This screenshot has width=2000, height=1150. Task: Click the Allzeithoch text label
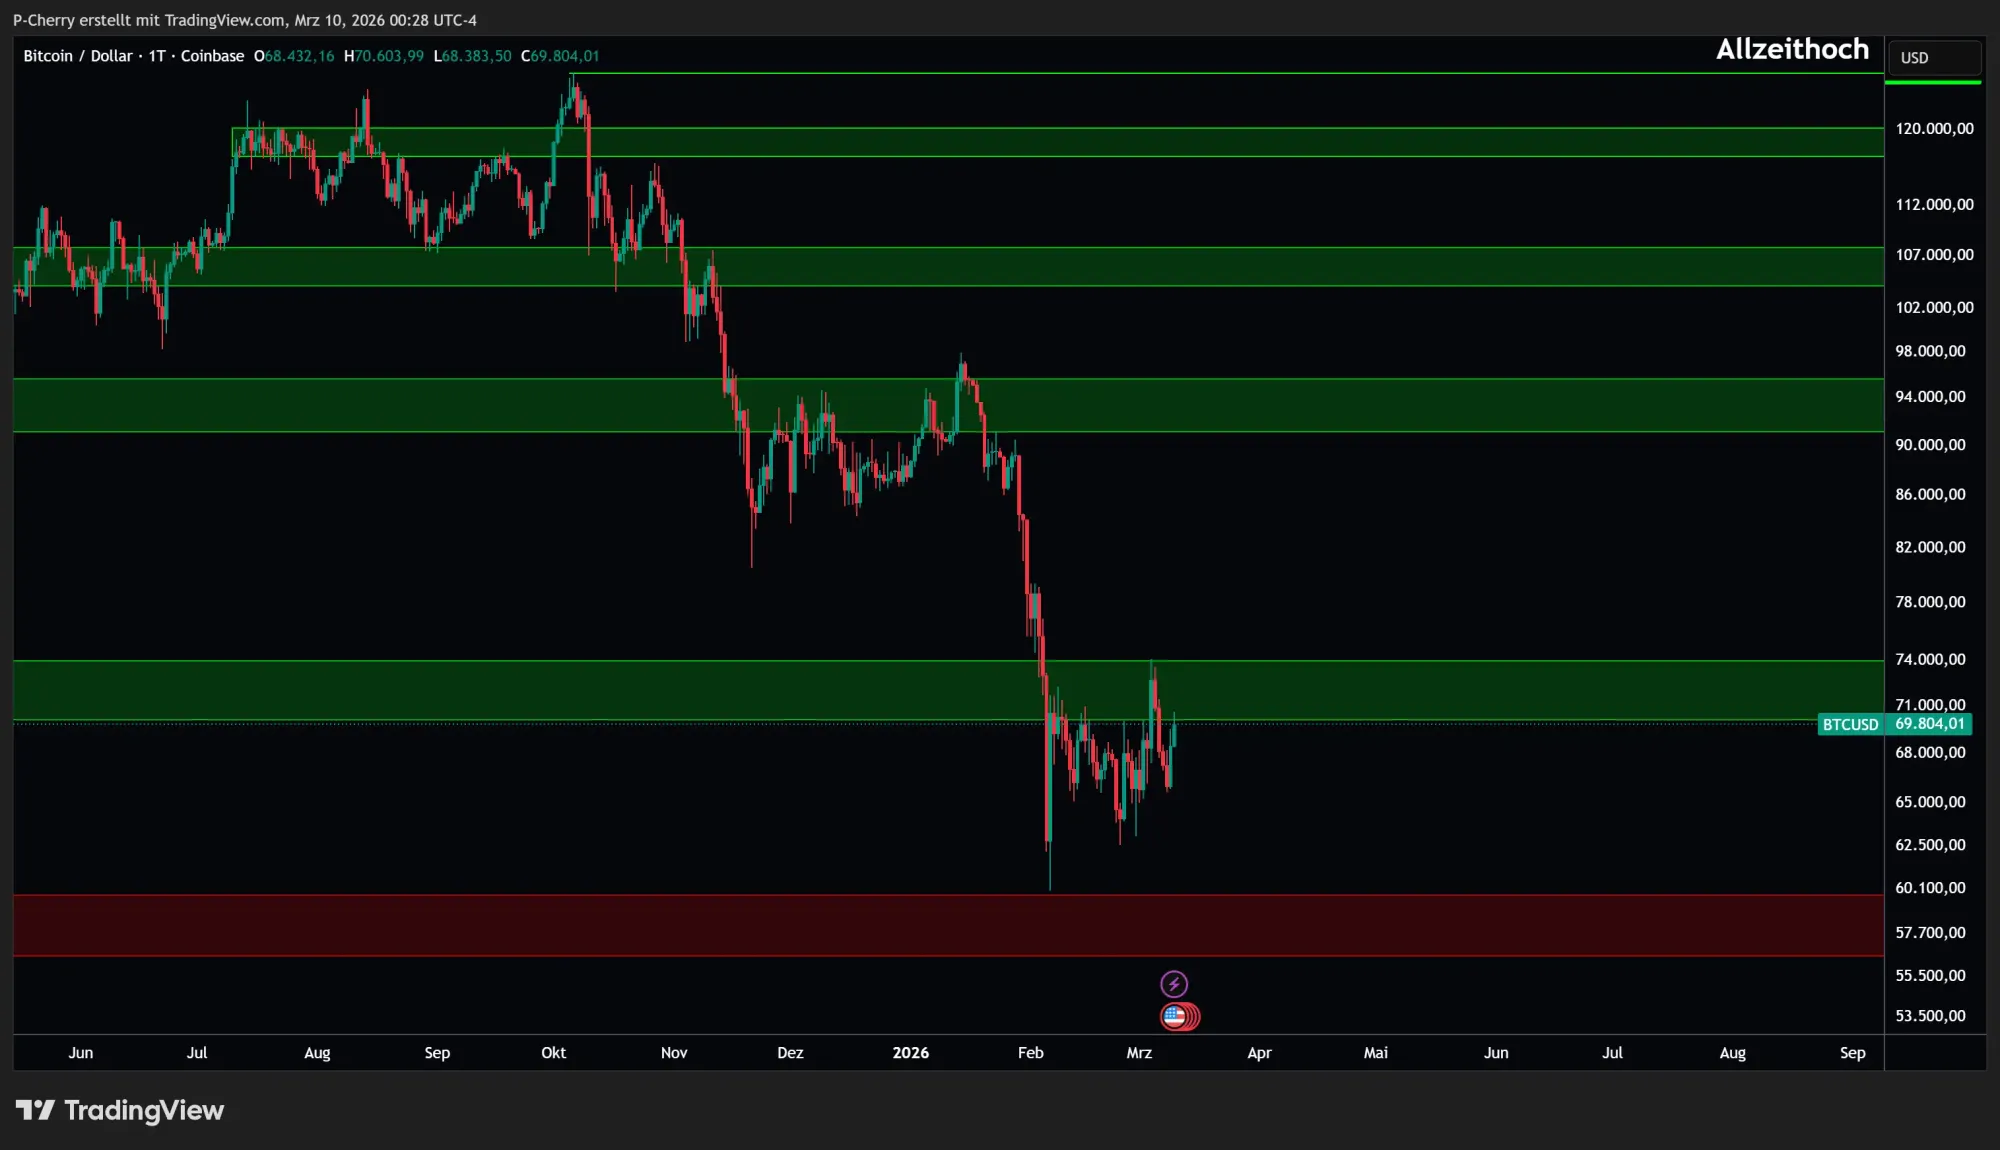pyautogui.click(x=1792, y=49)
